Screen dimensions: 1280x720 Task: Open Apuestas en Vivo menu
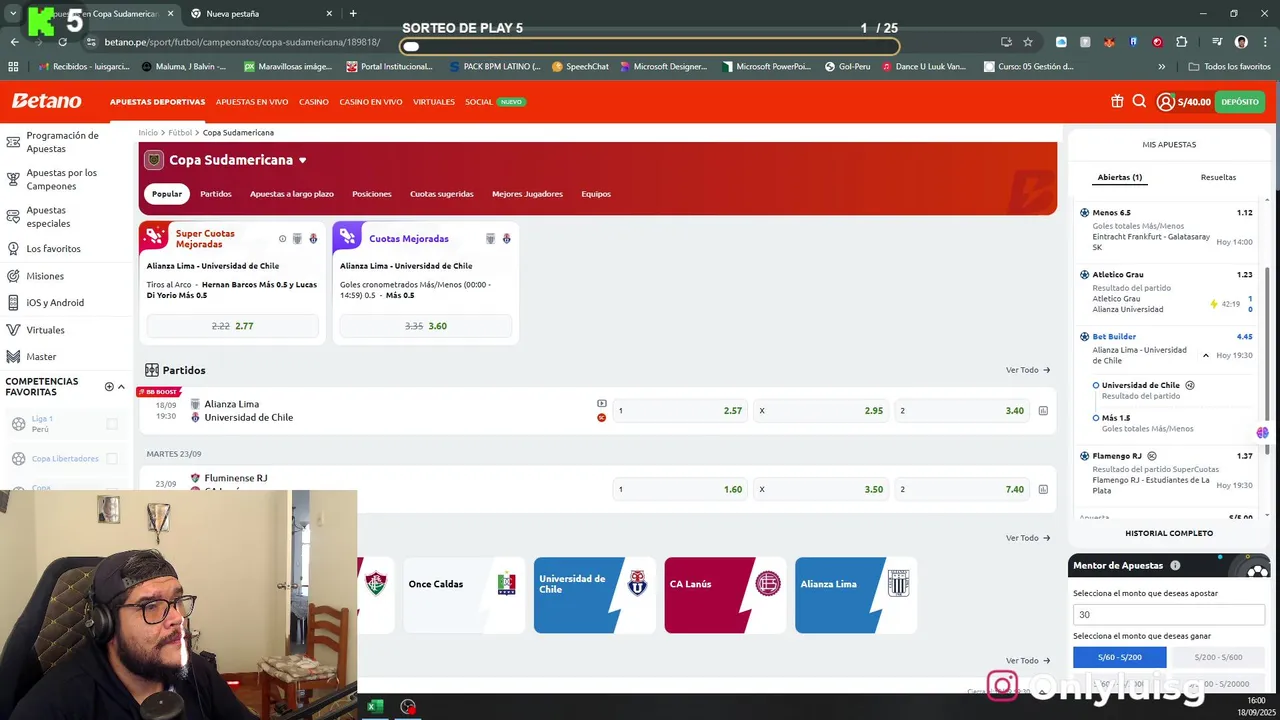pyautogui.click(x=252, y=102)
